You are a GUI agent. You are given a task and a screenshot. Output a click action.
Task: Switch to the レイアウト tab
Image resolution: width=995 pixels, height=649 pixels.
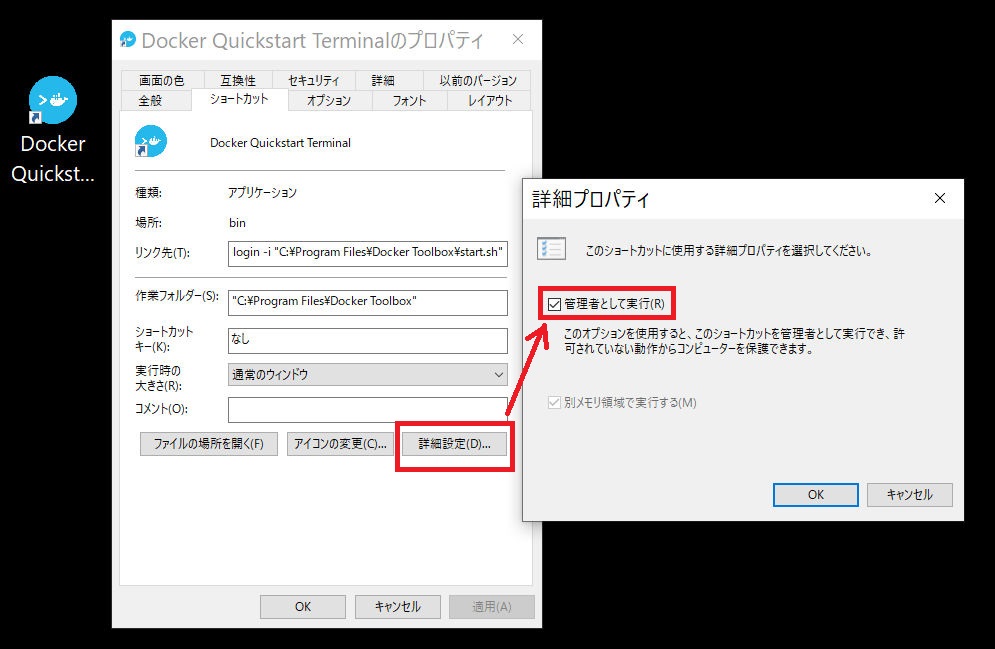[490, 100]
